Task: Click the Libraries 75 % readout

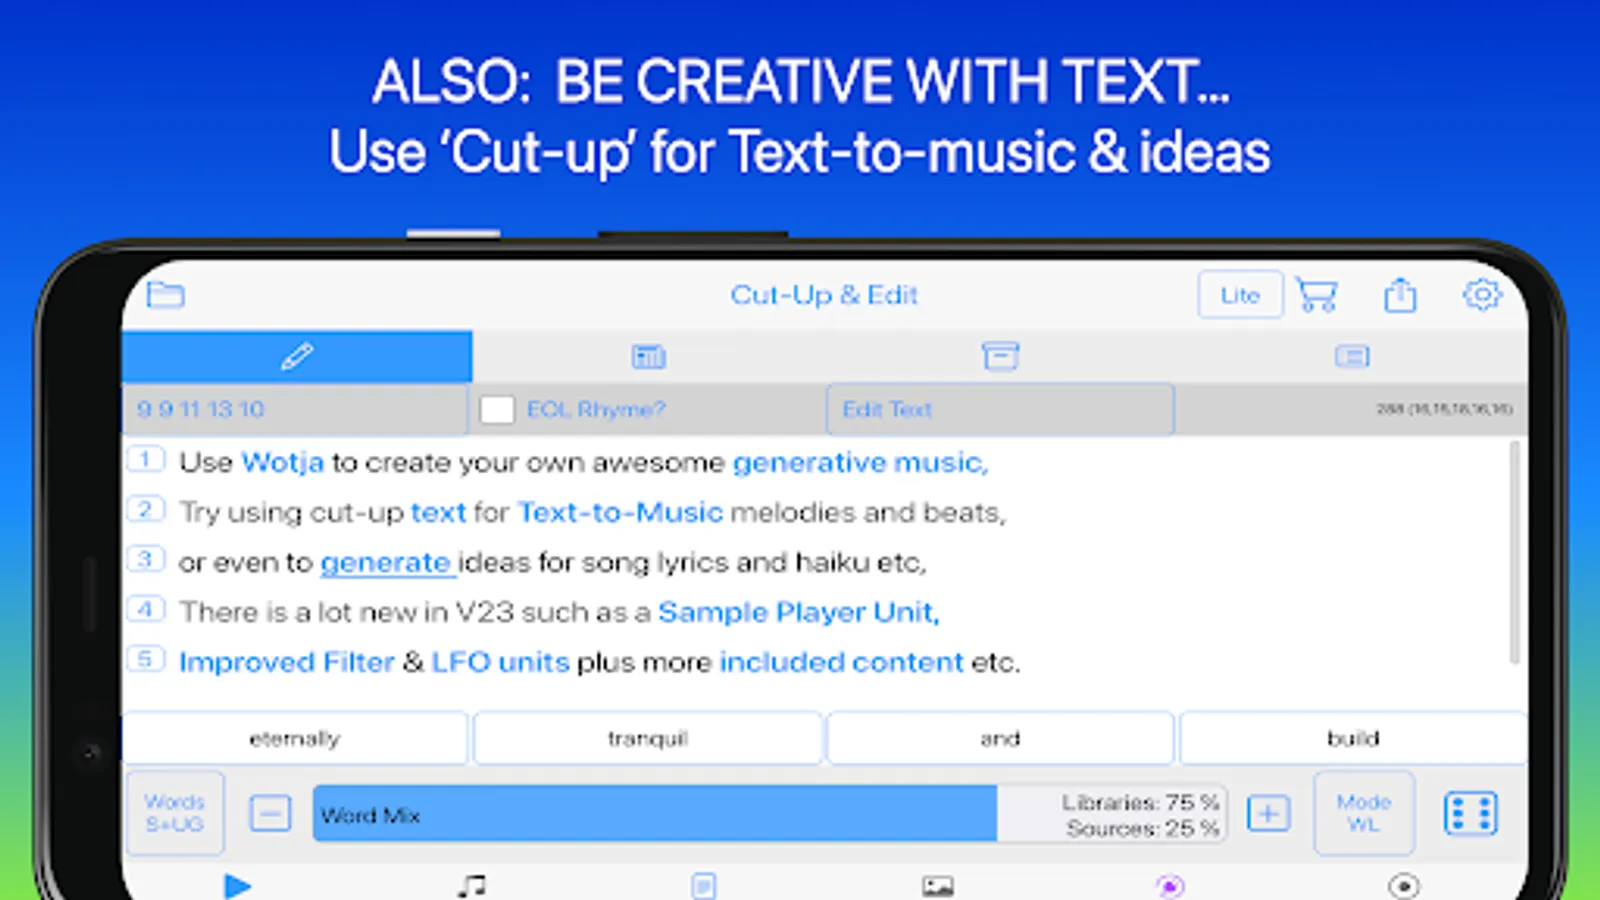Action: click(1141, 802)
